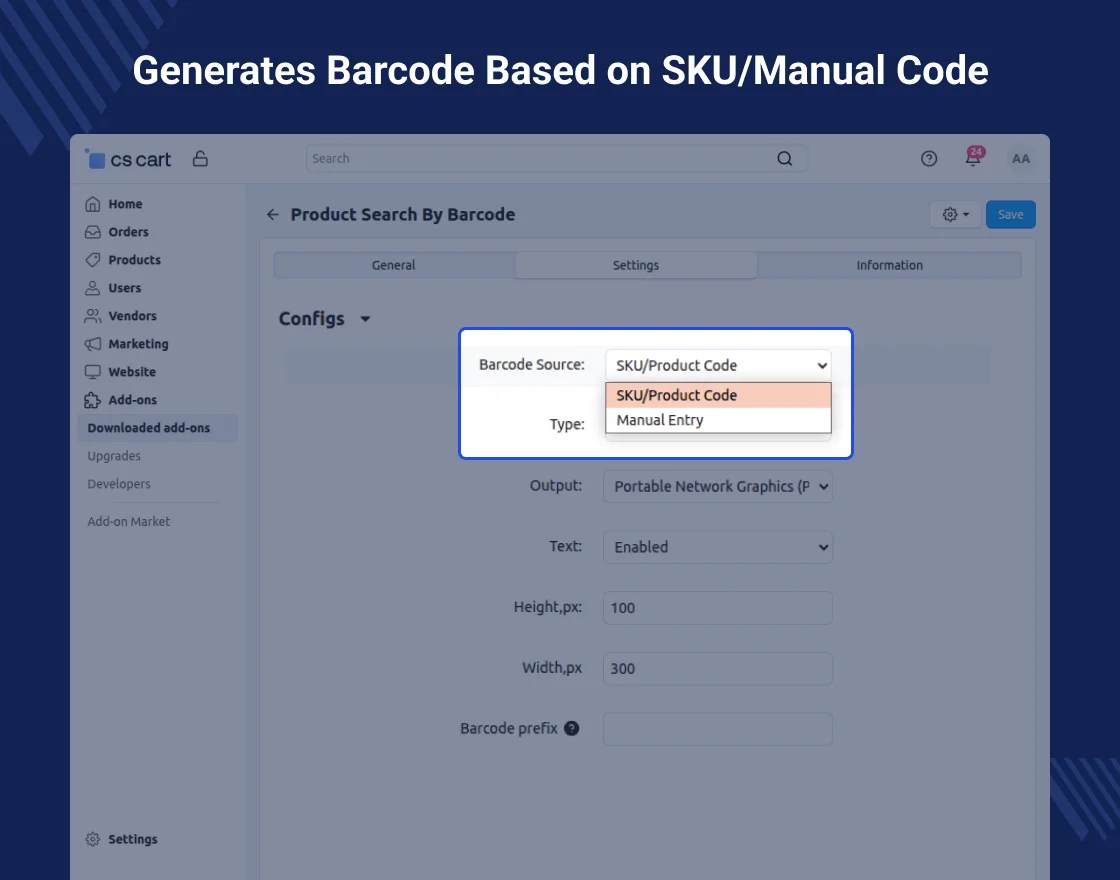Click the lock icon beside the logo
The image size is (1120, 880).
(x=200, y=158)
